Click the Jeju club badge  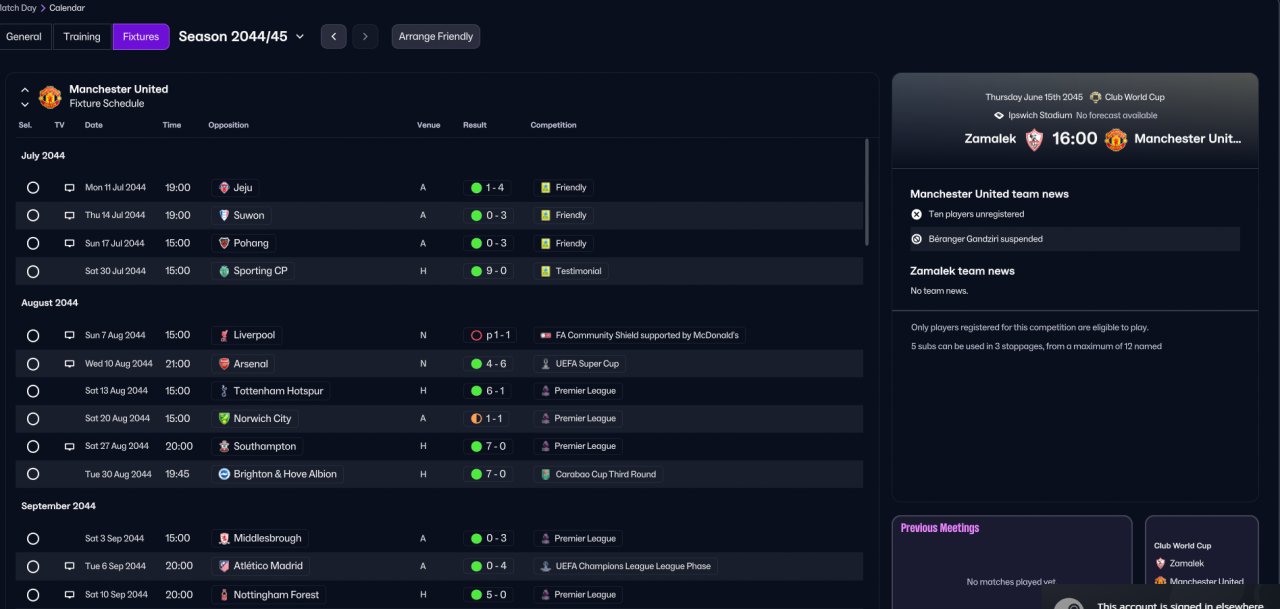[x=224, y=187]
